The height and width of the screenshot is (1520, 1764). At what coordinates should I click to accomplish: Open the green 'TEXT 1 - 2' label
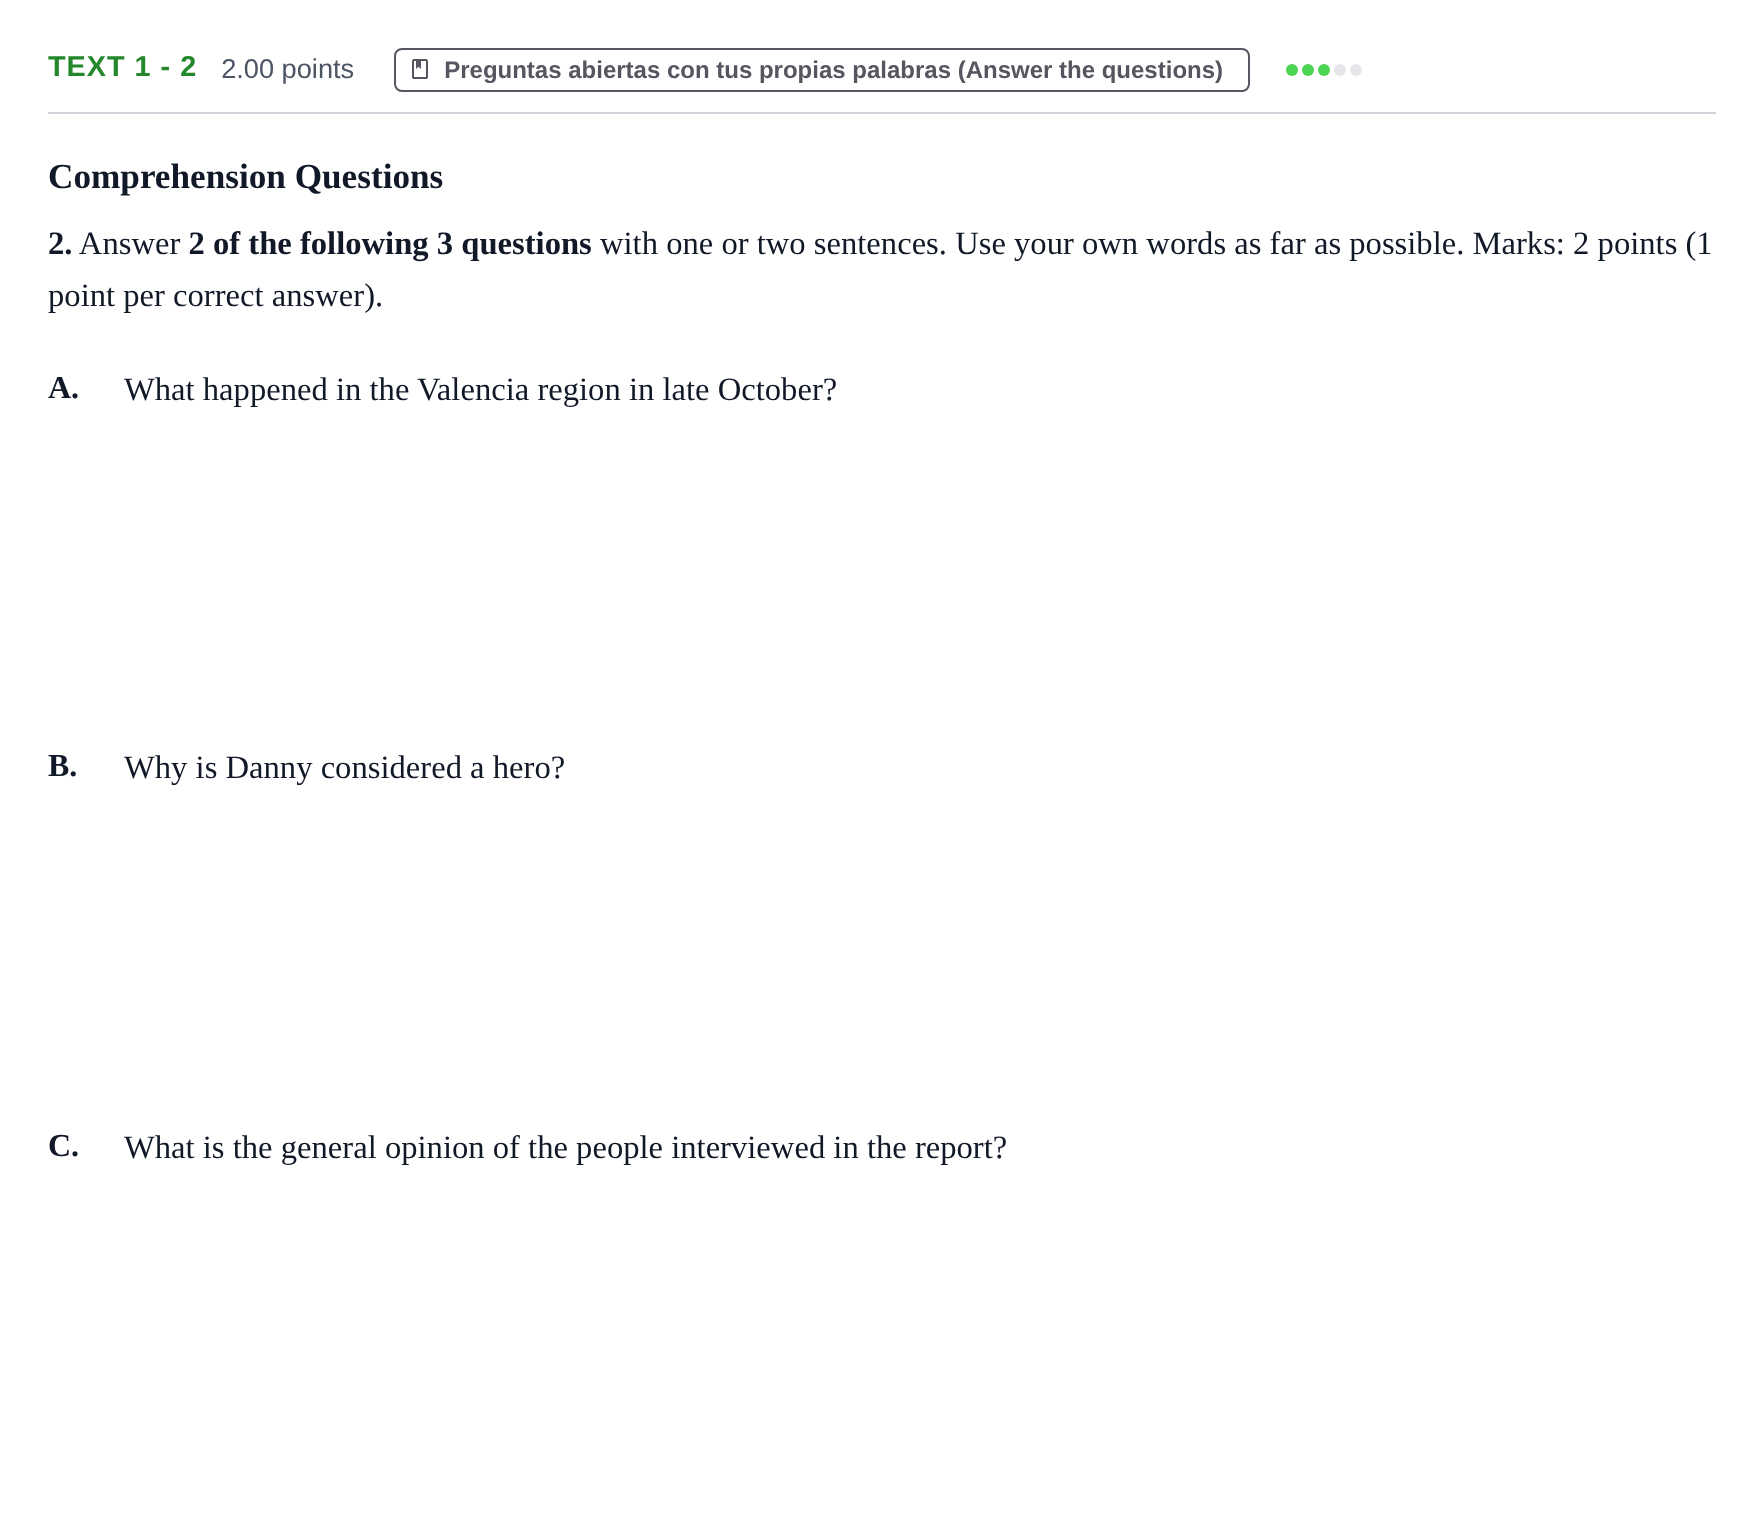point(122,67)
